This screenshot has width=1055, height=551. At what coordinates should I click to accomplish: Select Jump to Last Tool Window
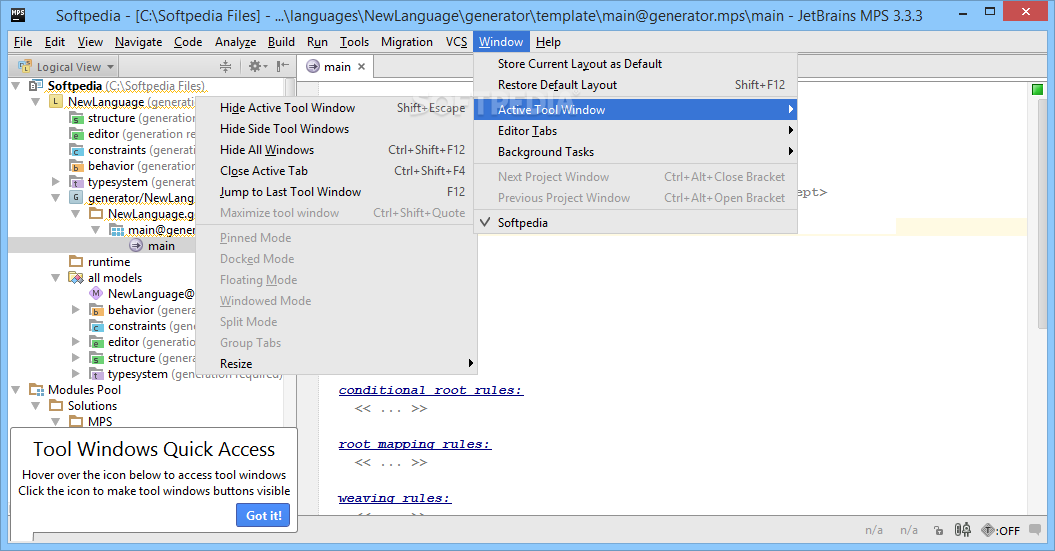coord(336,192)
